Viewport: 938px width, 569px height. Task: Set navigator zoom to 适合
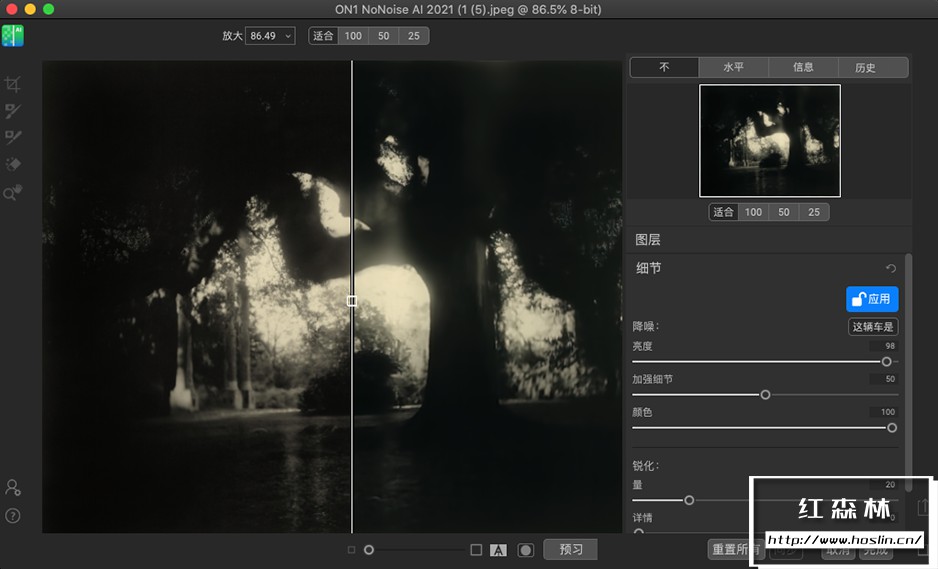tap(723, 212)
